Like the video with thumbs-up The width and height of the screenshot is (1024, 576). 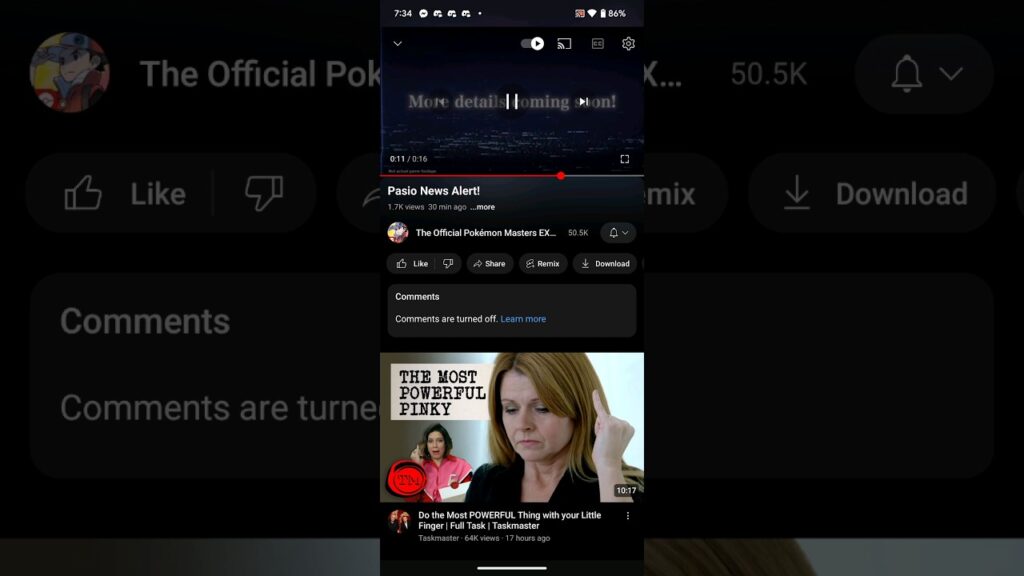pos(411,264)
